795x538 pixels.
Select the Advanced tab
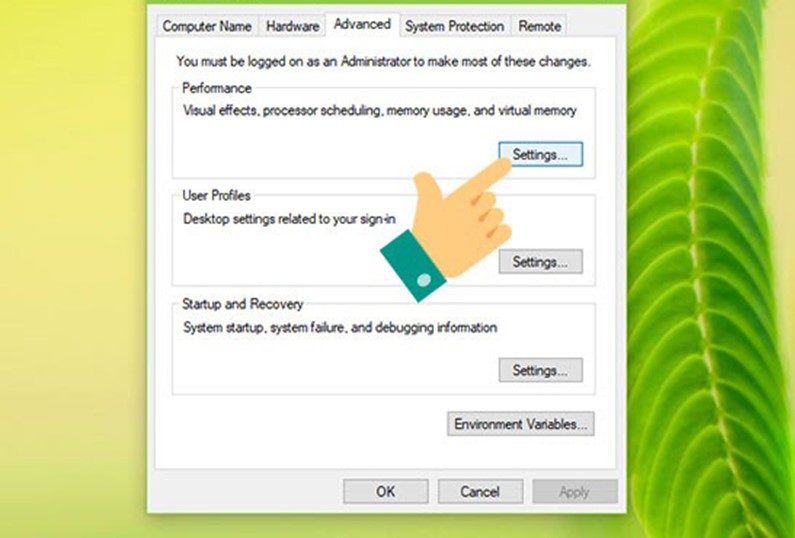(x=362, y=24)
